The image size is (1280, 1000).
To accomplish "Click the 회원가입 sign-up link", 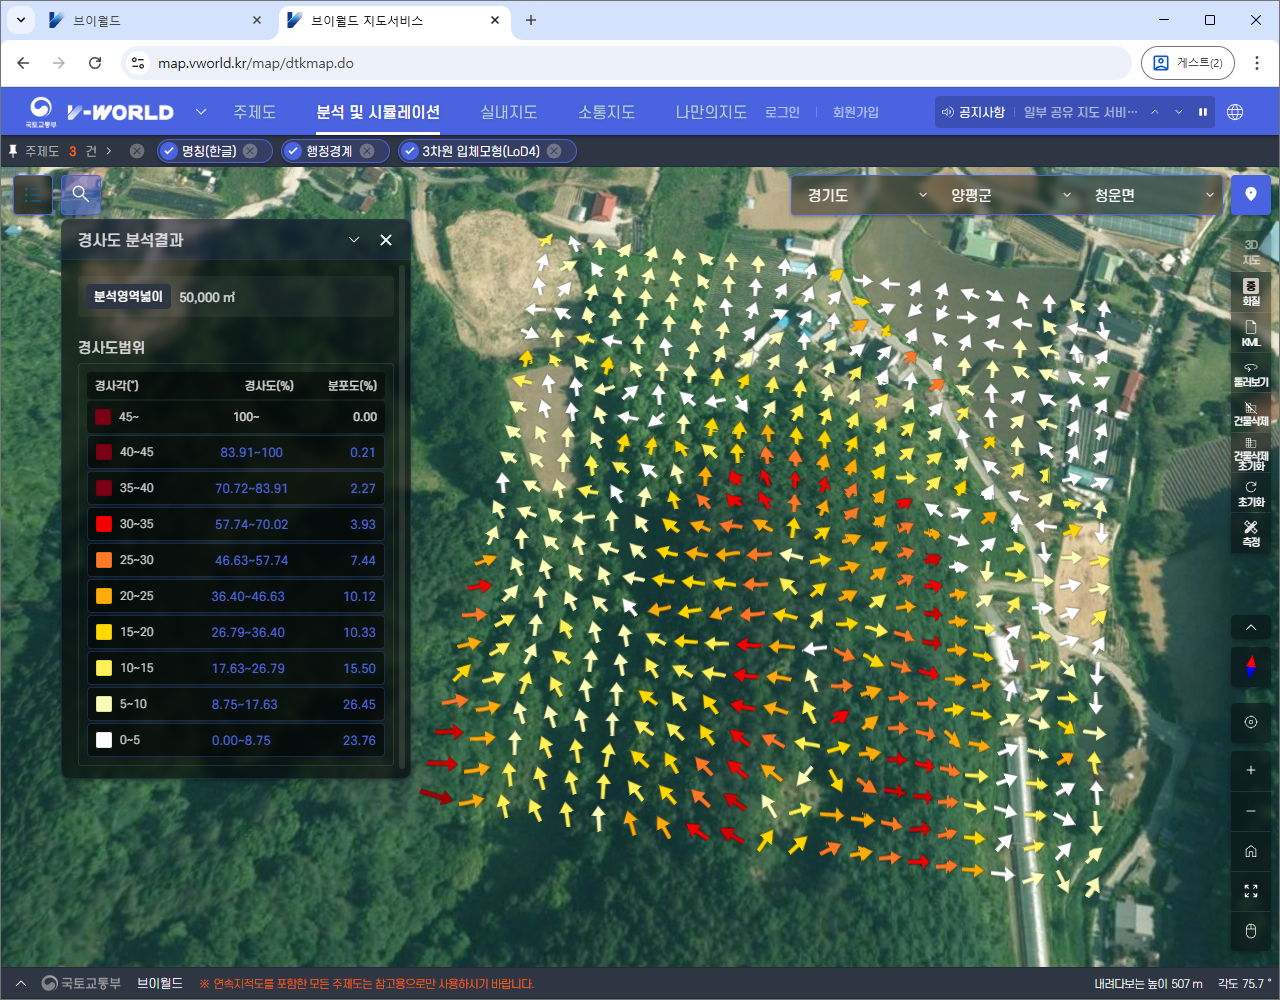I will point(855,112).
